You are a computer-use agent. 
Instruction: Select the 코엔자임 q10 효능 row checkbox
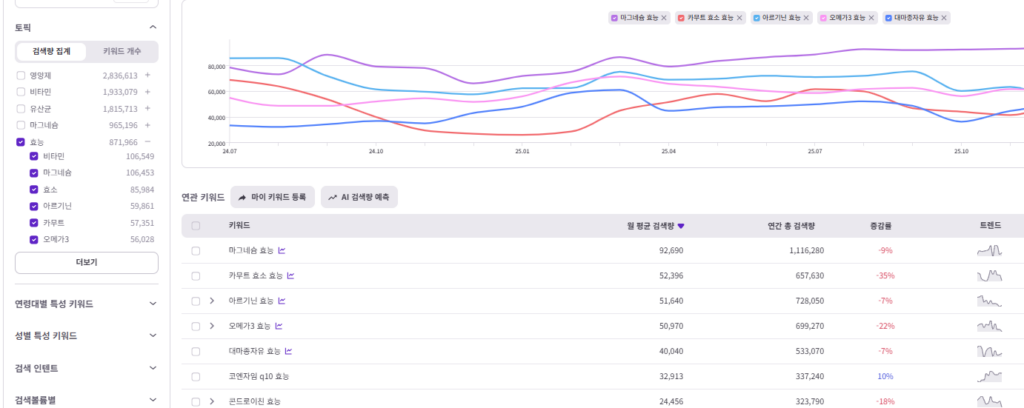(x=196, y=377)
